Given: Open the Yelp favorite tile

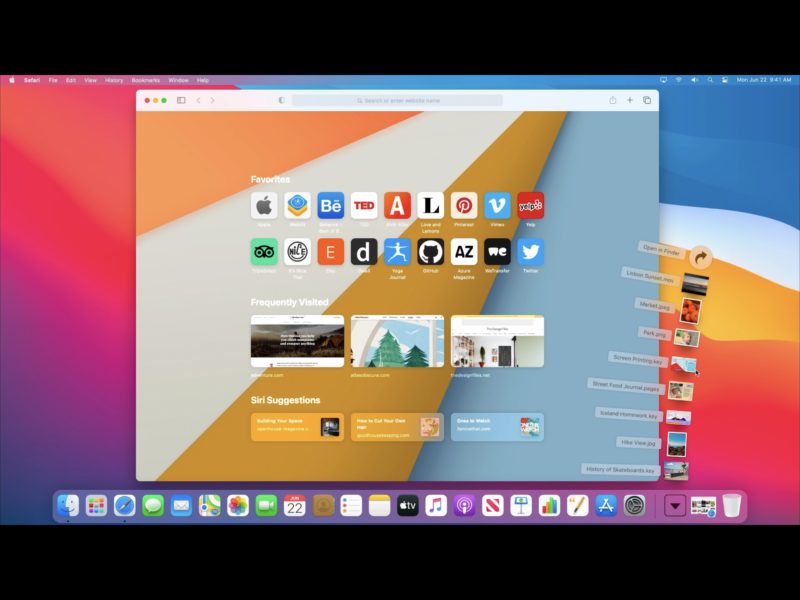Looking at the screenshot, I should coord(531,205).
